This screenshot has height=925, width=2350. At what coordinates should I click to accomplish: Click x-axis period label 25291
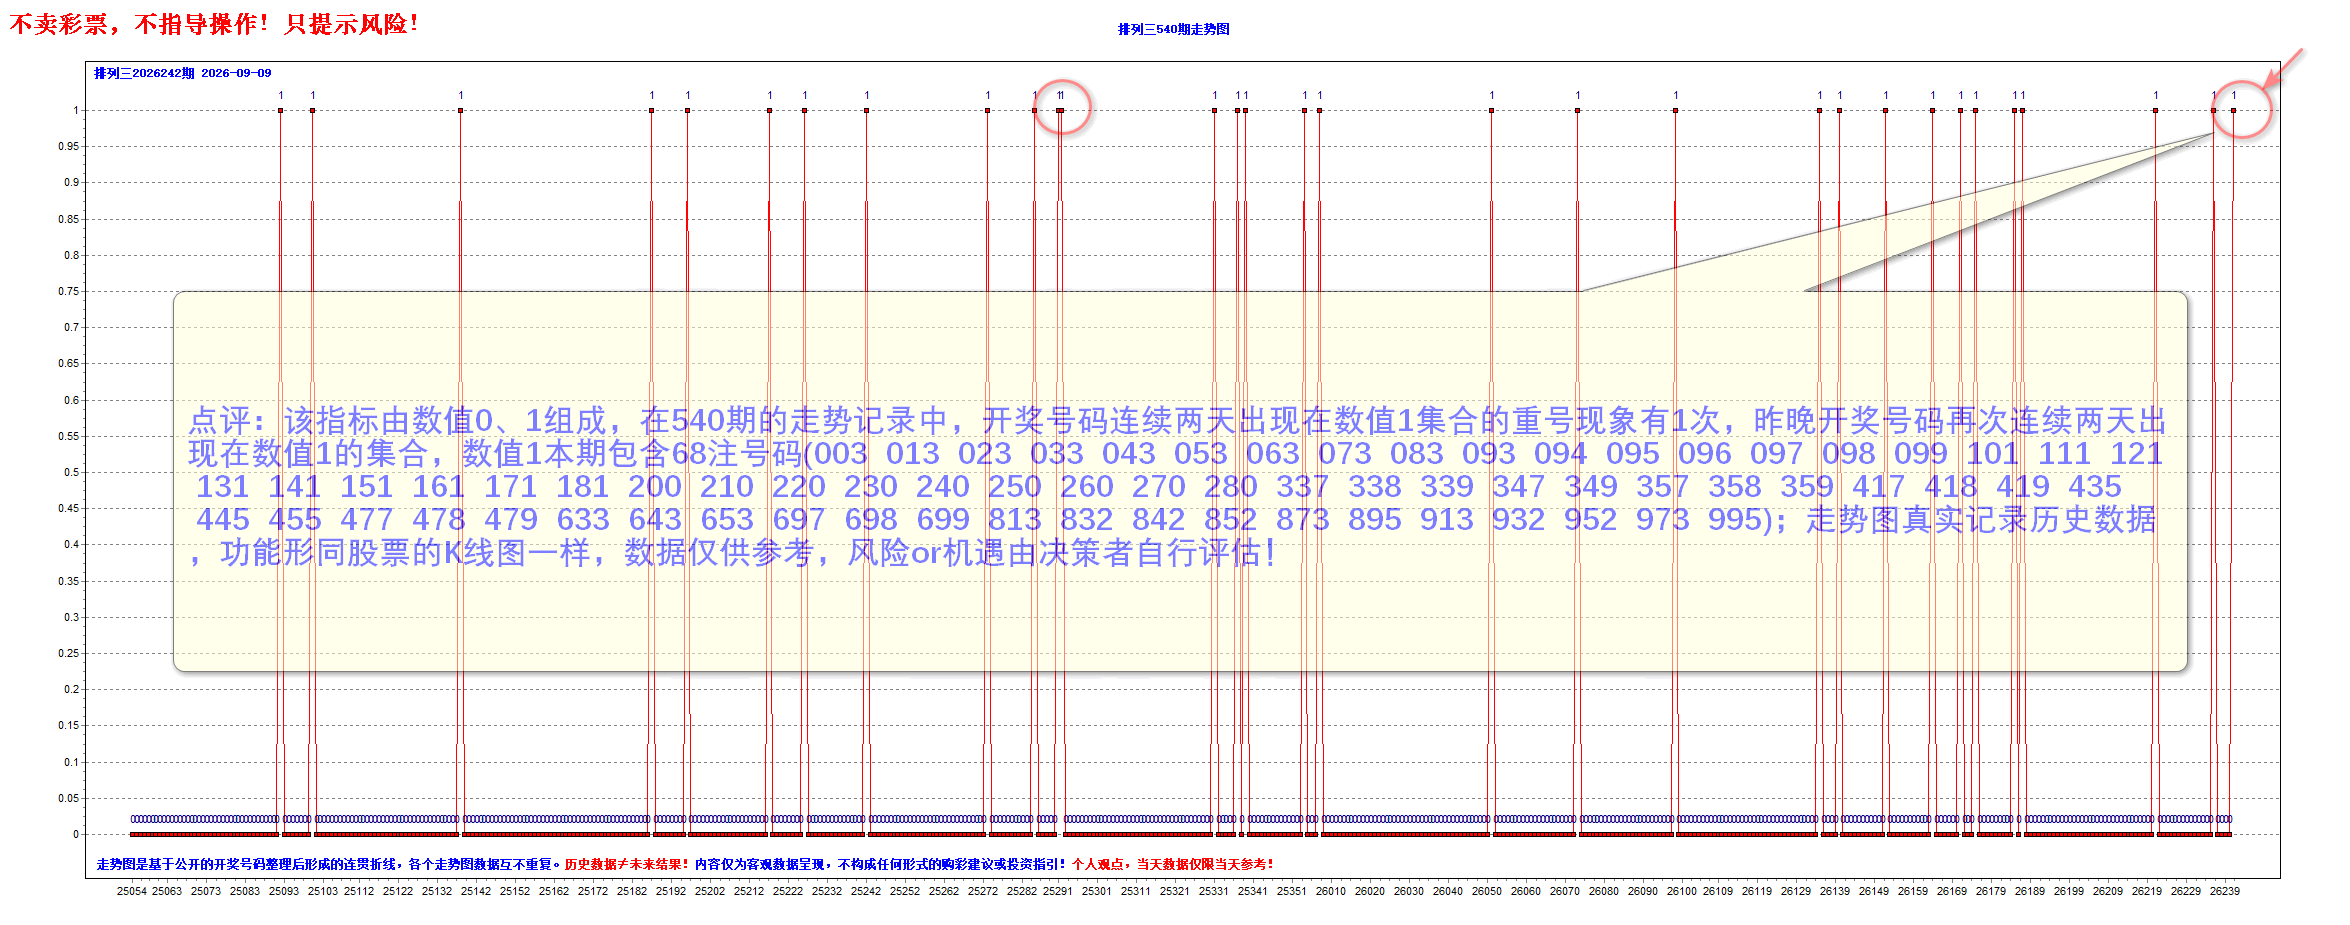tap(1058, 891)
